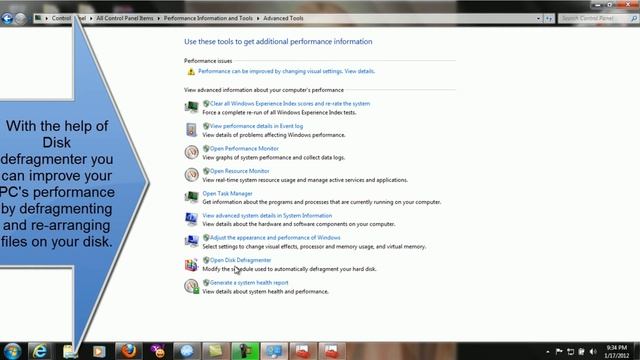Screen dimensions: 640x360
Task: Open Resource Monitor link
Action: [x=240, y=171]
